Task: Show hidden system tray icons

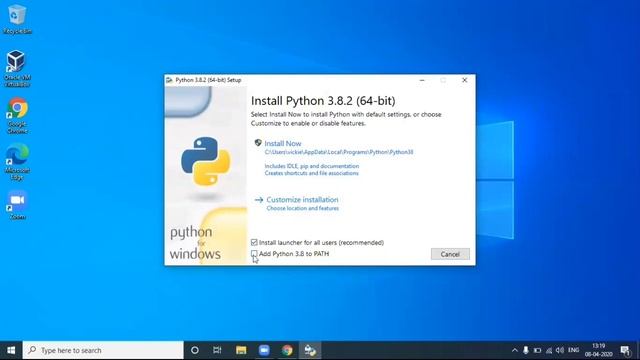Action: (514, 350)
